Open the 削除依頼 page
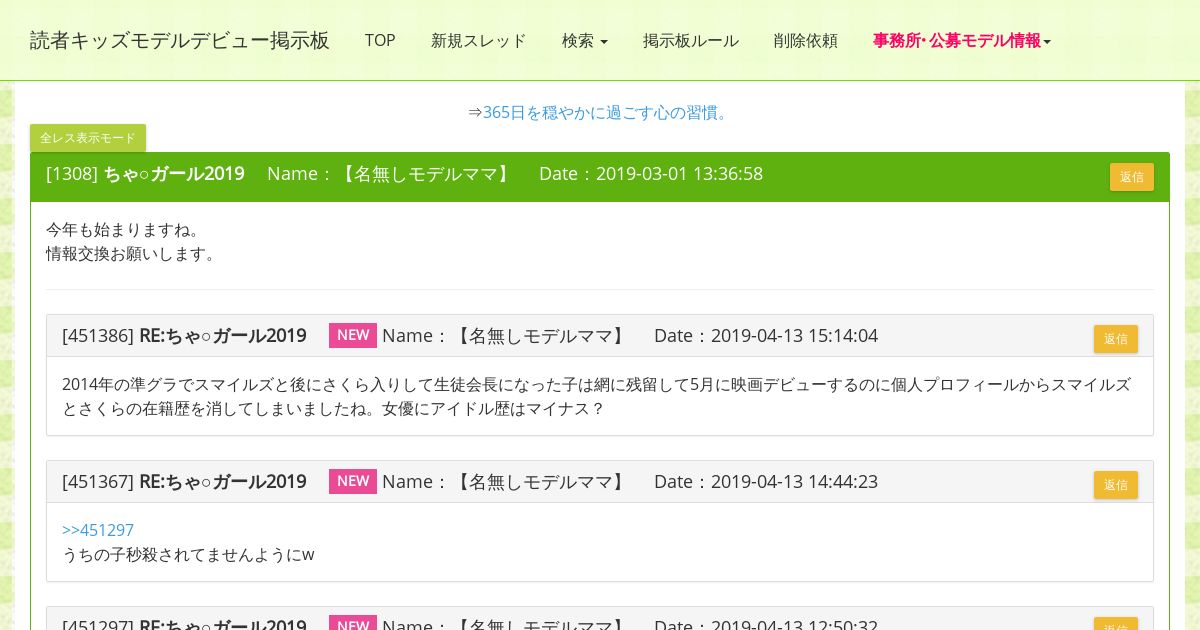Viewport: 1200px width, 630px height. pos(805,41)
